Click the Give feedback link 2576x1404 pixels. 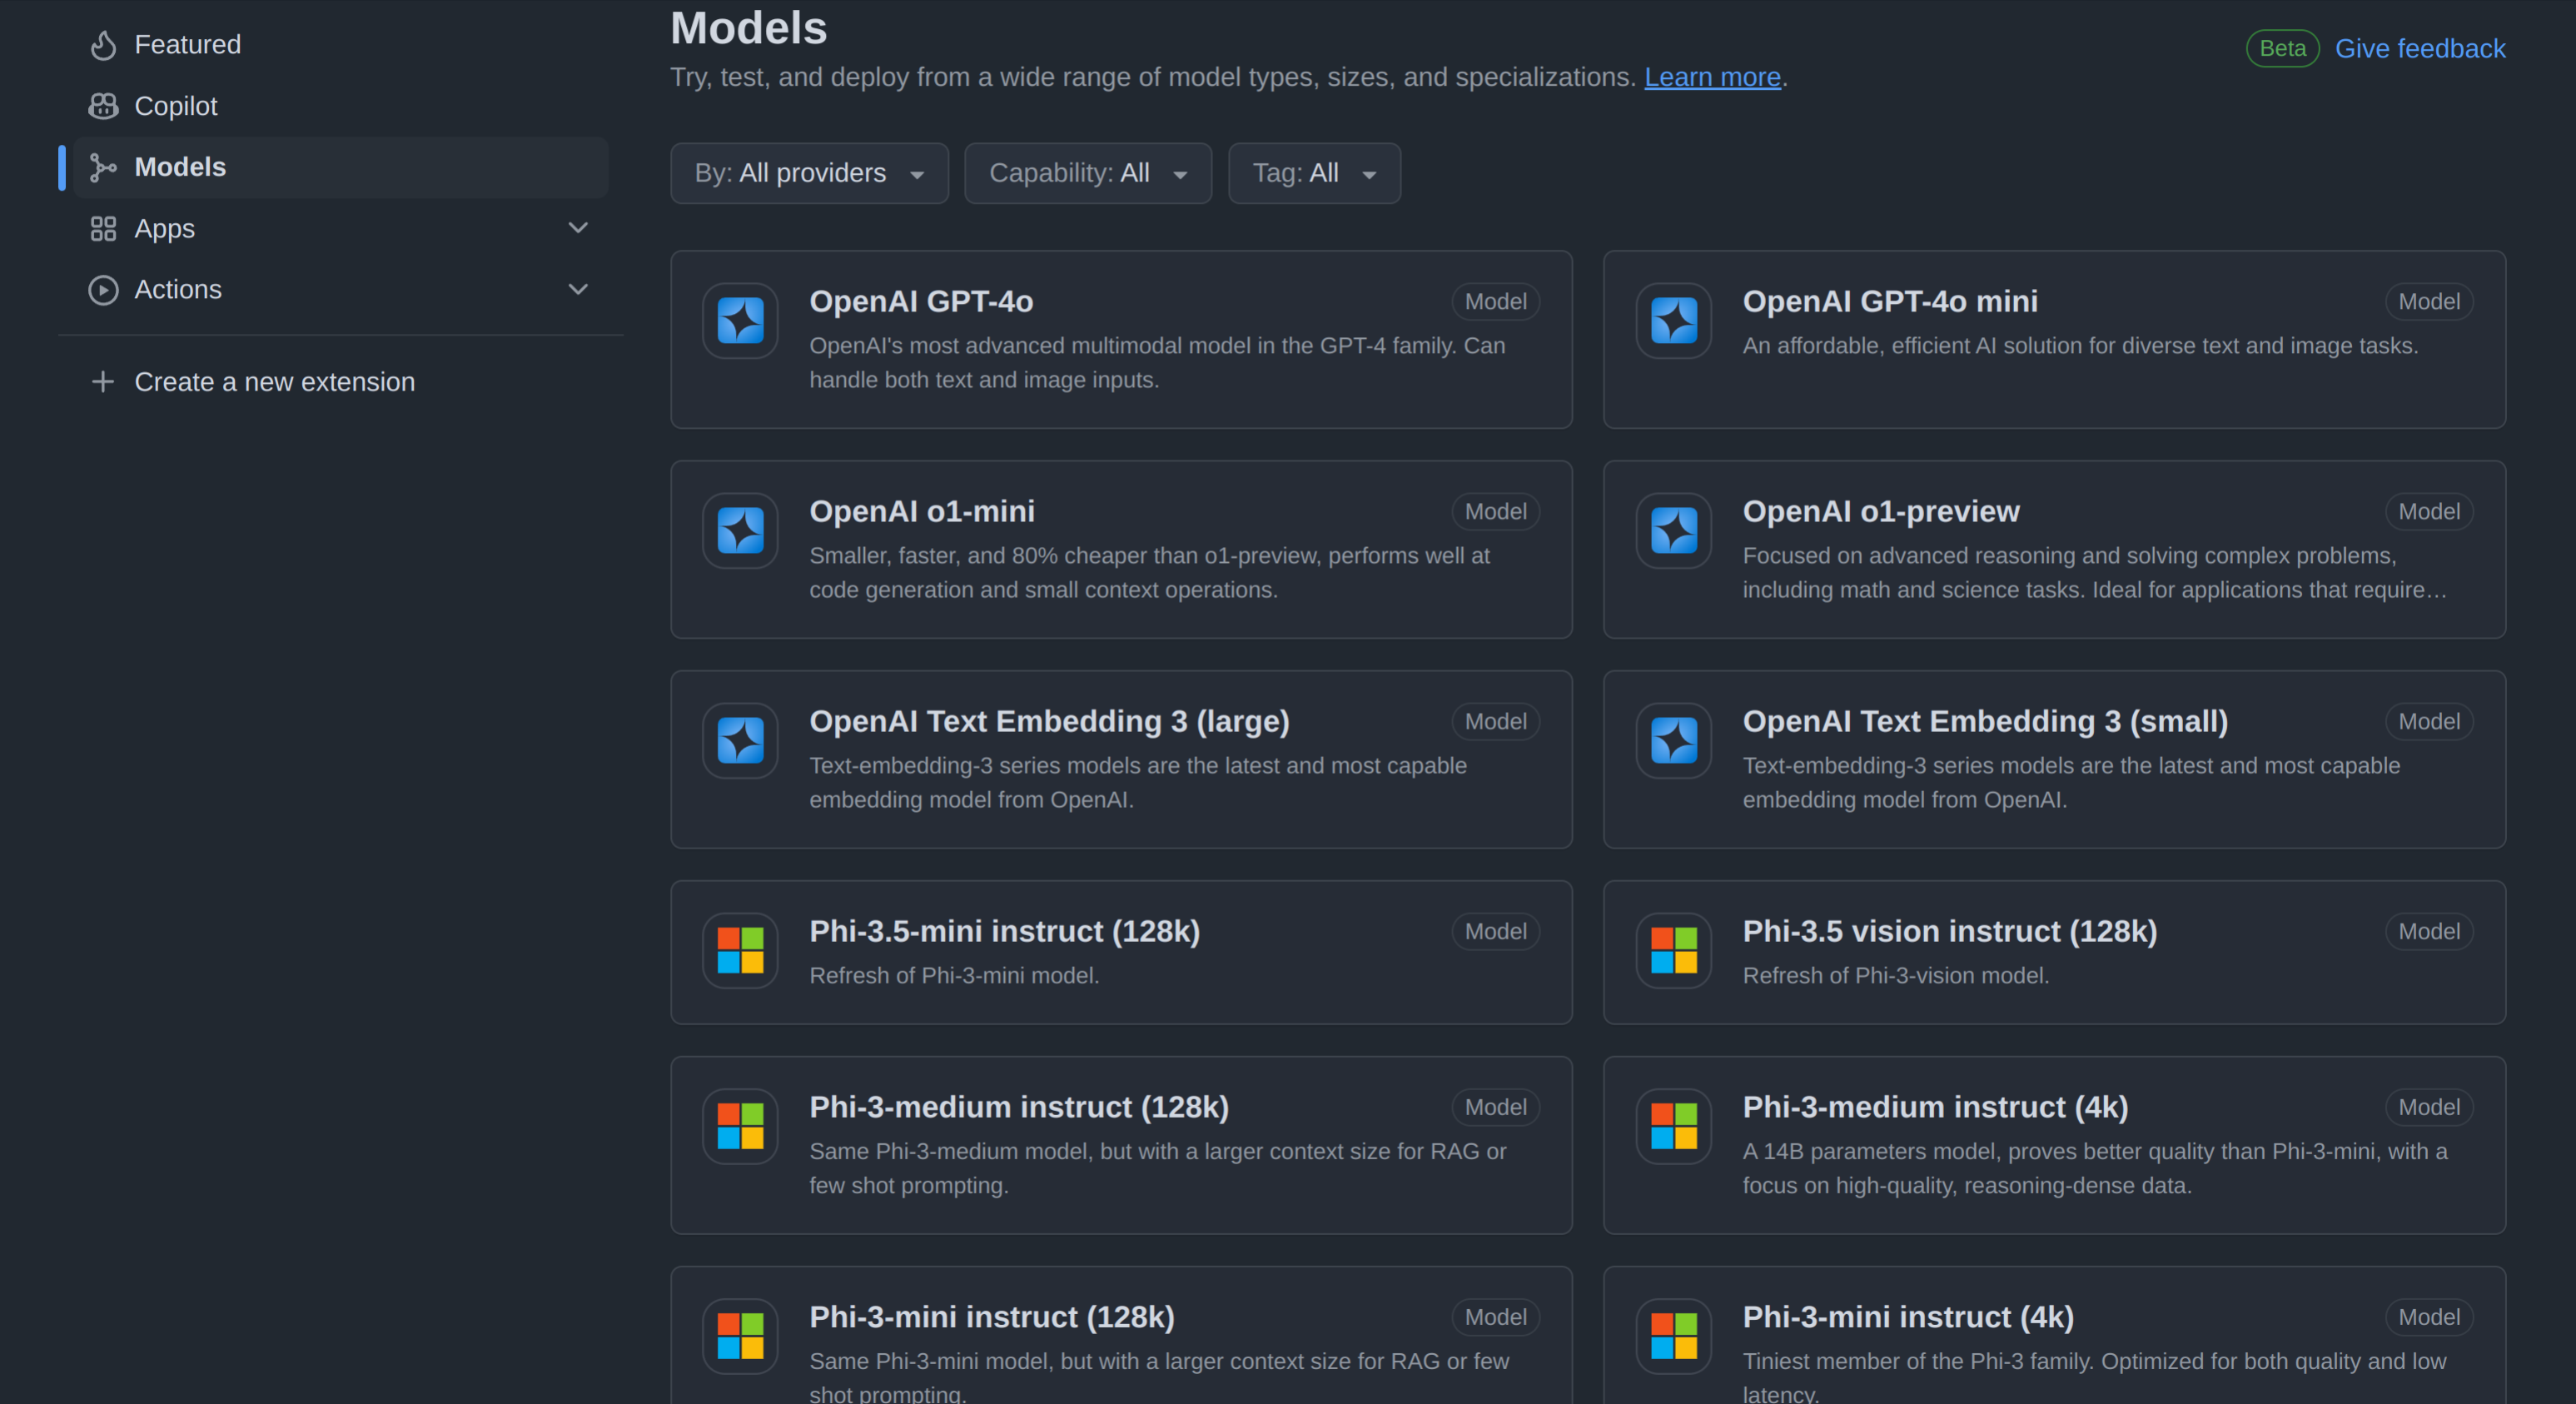coord(2420,48)
